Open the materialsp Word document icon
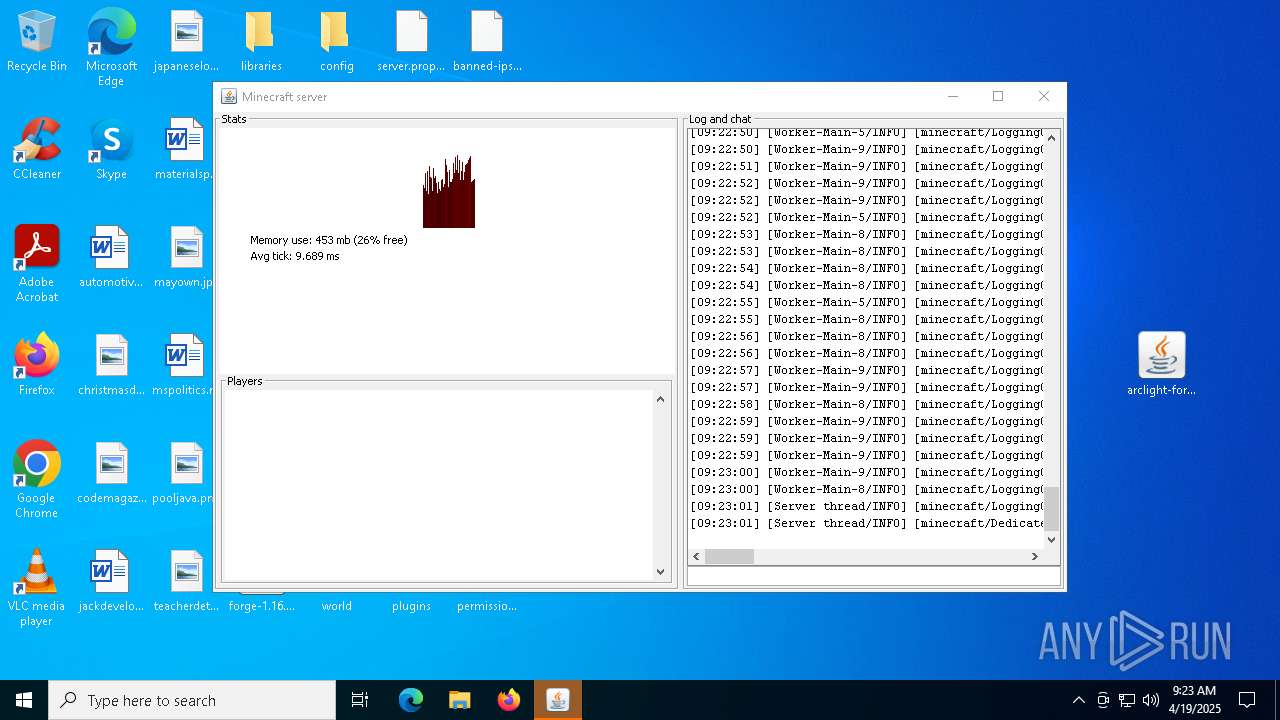This screenshot has width=1280, height=720. click(x=186, y=149)
